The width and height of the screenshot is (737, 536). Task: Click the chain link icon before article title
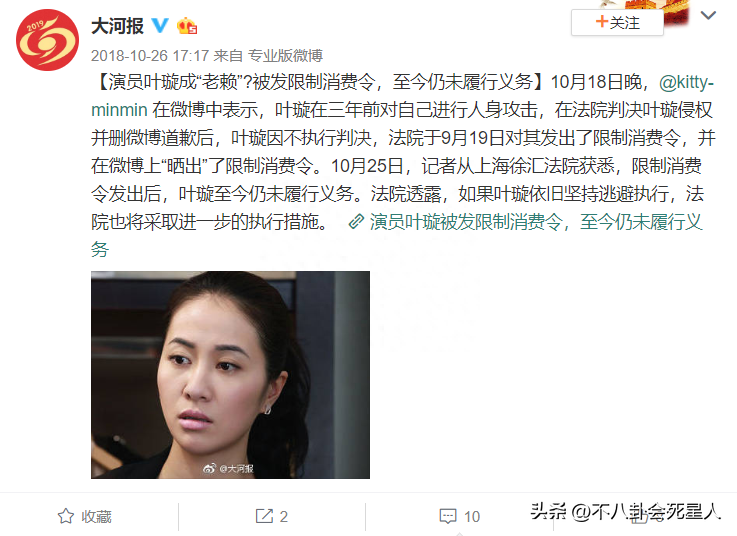[356, 221]
